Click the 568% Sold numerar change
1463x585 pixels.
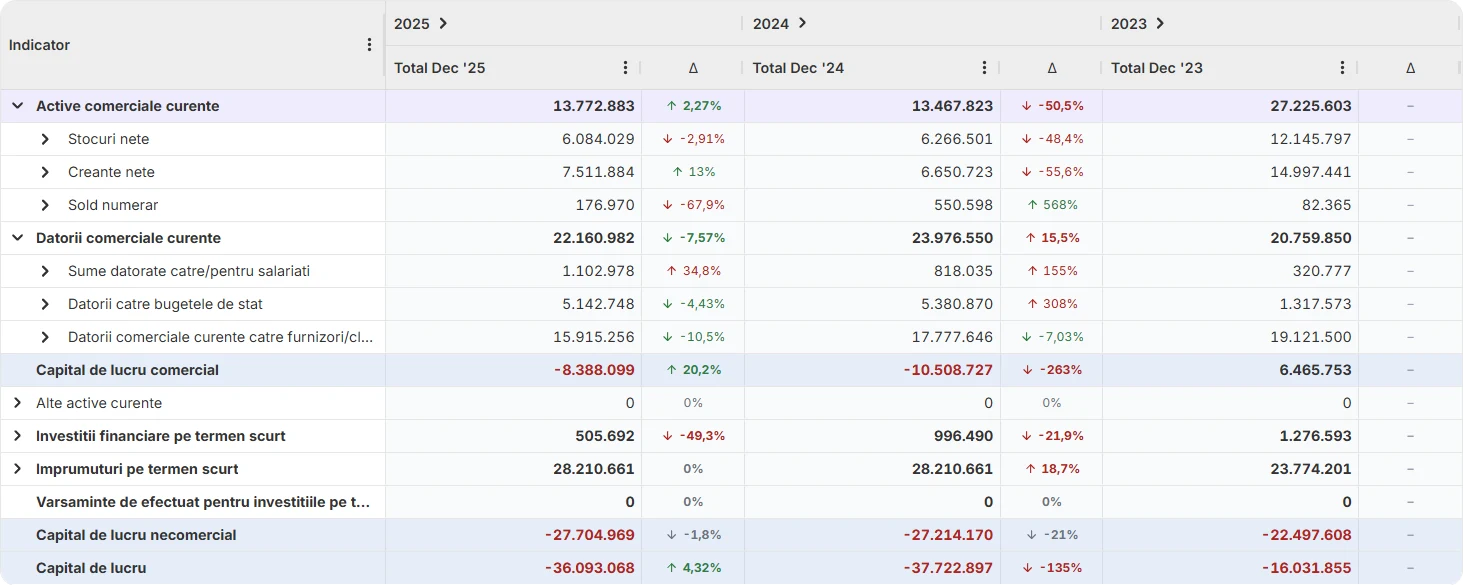[1052, 205]
